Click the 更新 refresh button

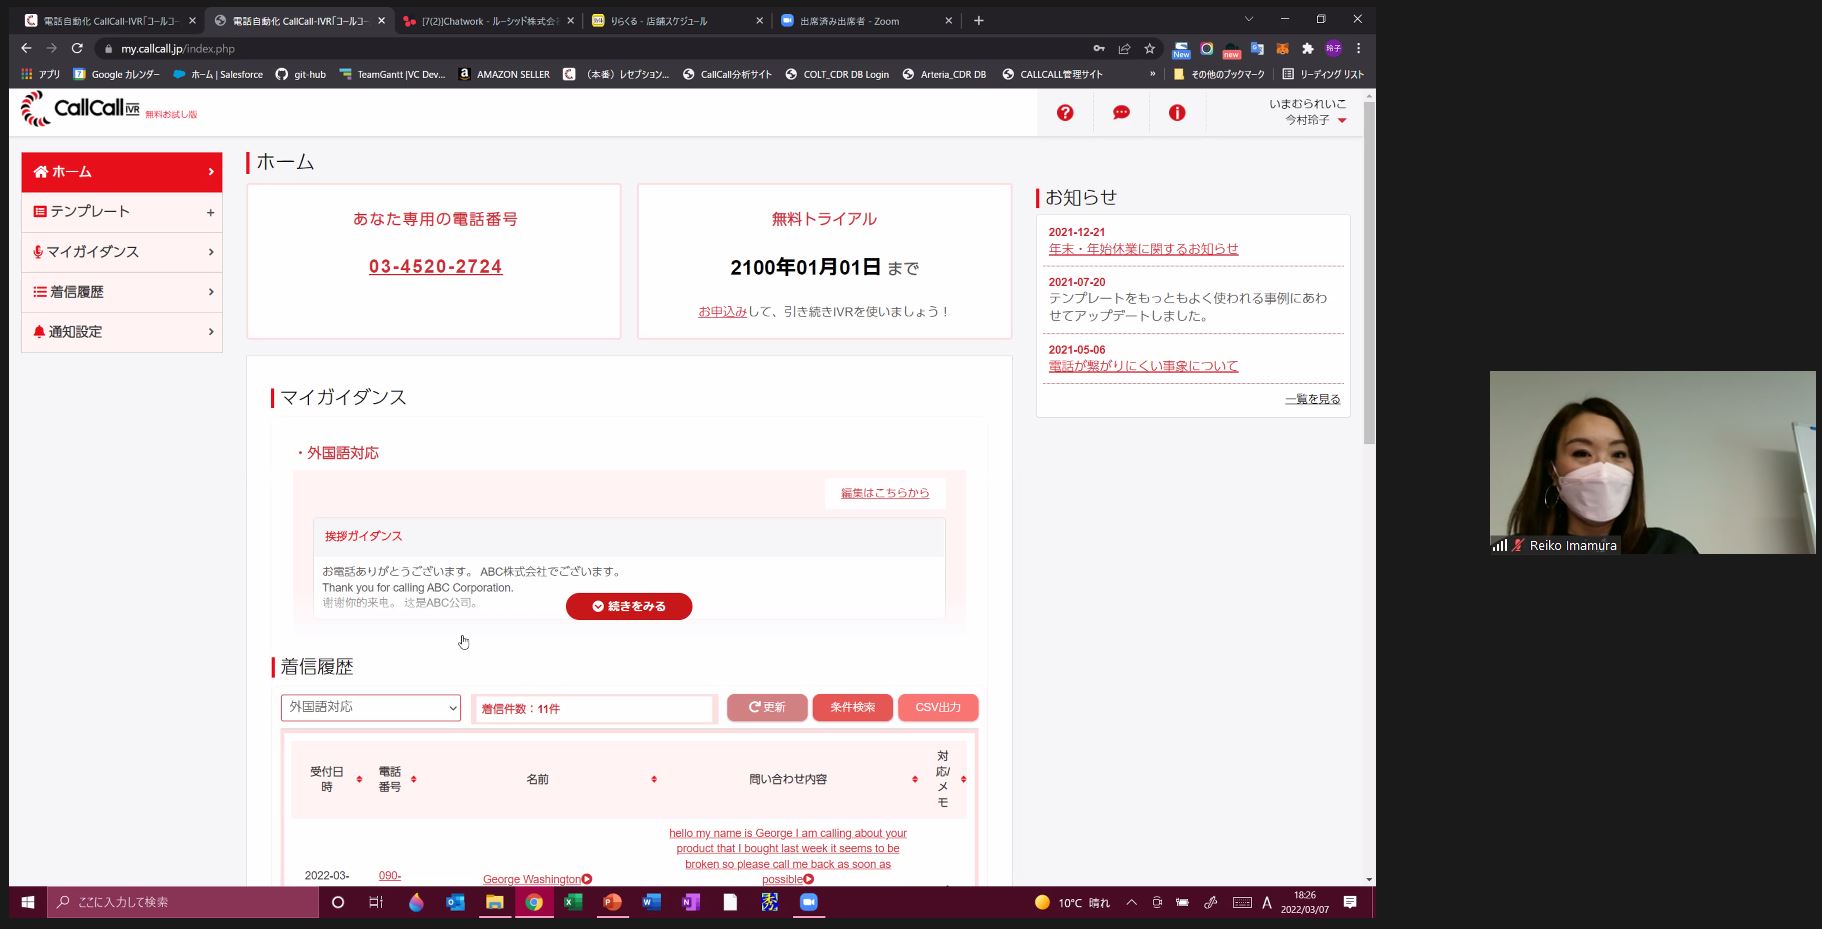(x=767, y=707)
